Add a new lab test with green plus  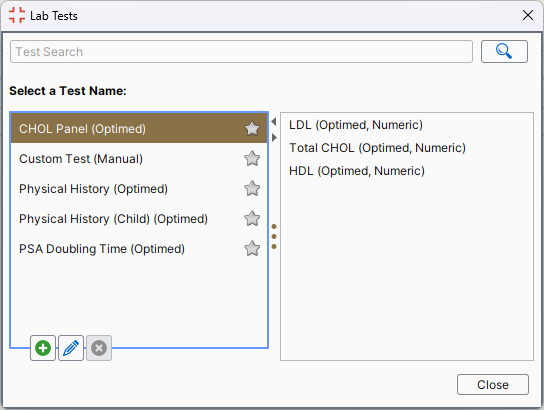click(x=43, y=348)
